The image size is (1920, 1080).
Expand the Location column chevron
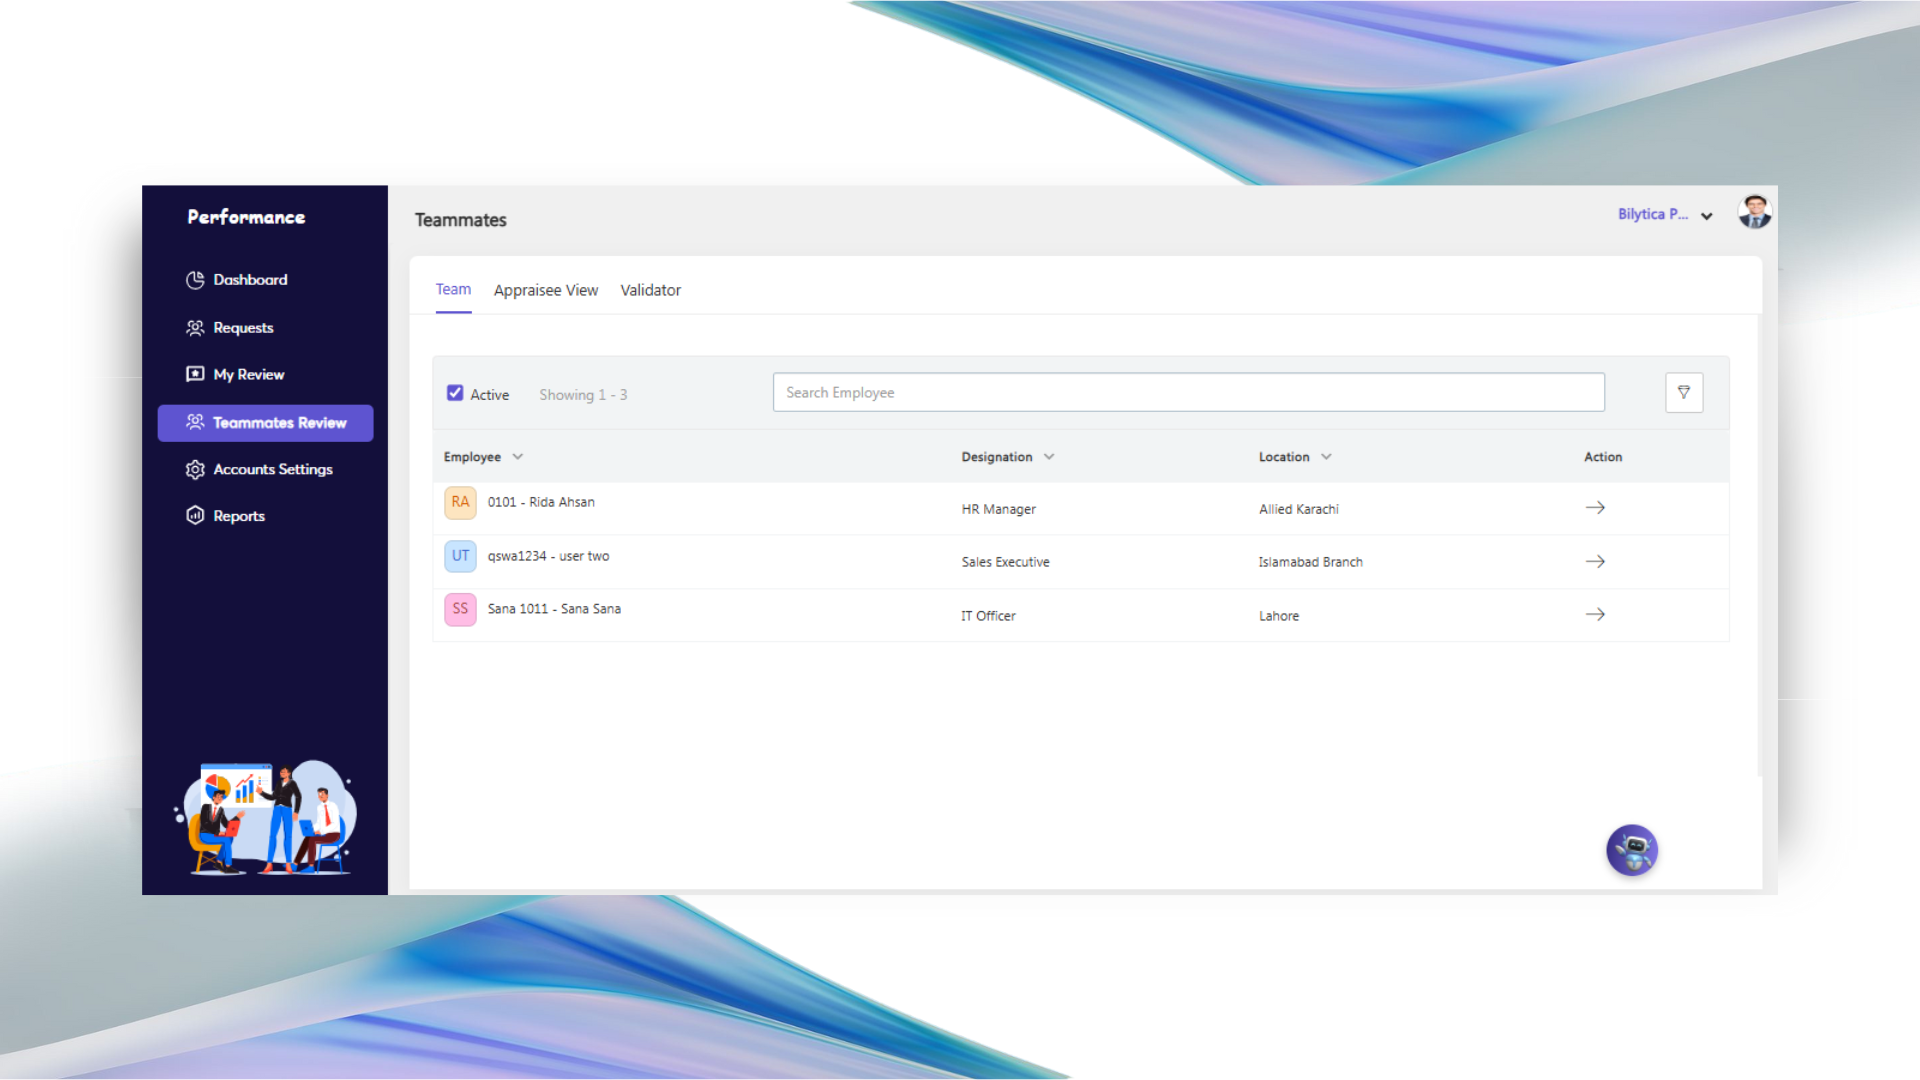(x=1326, y=457)
